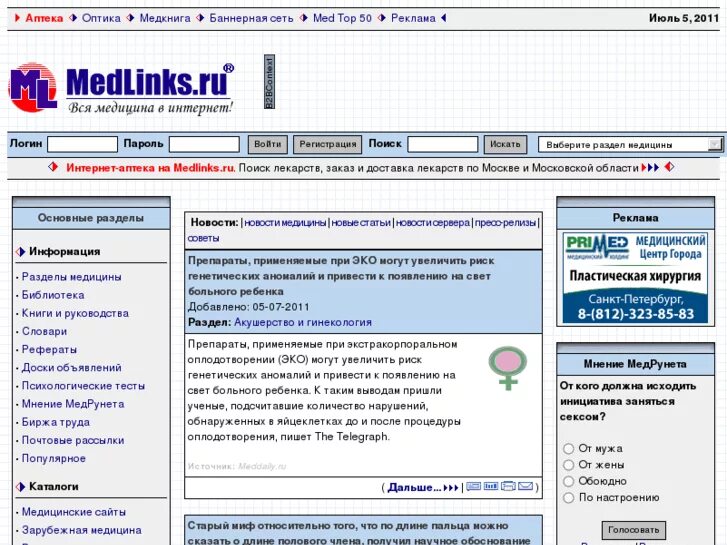Open the Разделы медицины sidebar link

coord(71,277)
